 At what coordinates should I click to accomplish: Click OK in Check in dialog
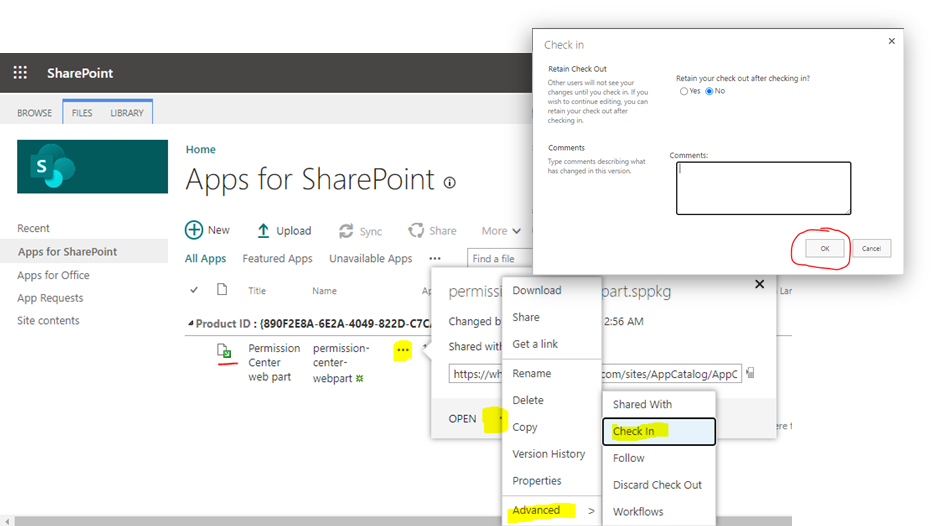point(825,248)
